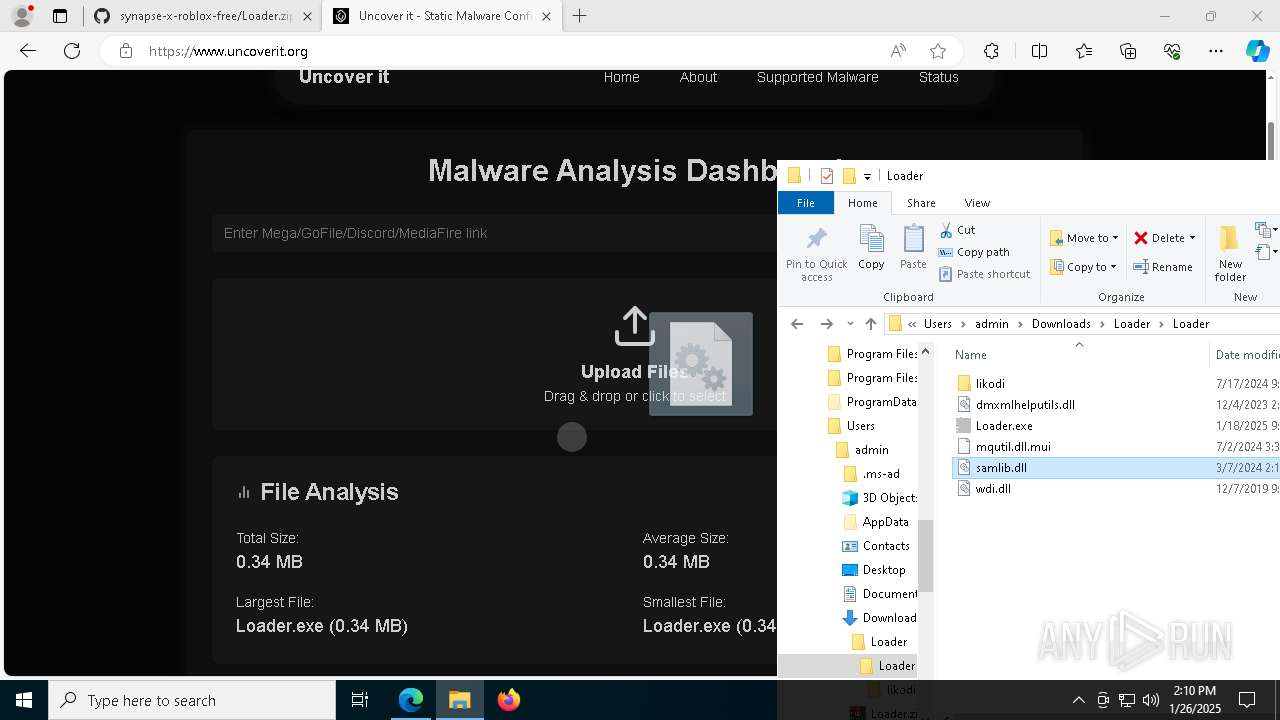Viewport: 1280px width, 720px height.
Task: Open the File tab in Explorer
Action: point(805,203)
